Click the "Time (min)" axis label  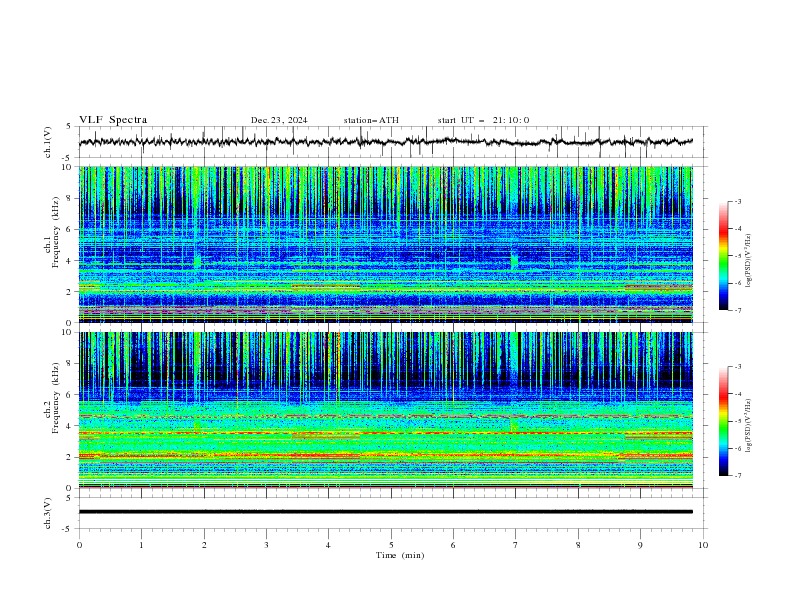pyautogui.click(x=400, y=555)
